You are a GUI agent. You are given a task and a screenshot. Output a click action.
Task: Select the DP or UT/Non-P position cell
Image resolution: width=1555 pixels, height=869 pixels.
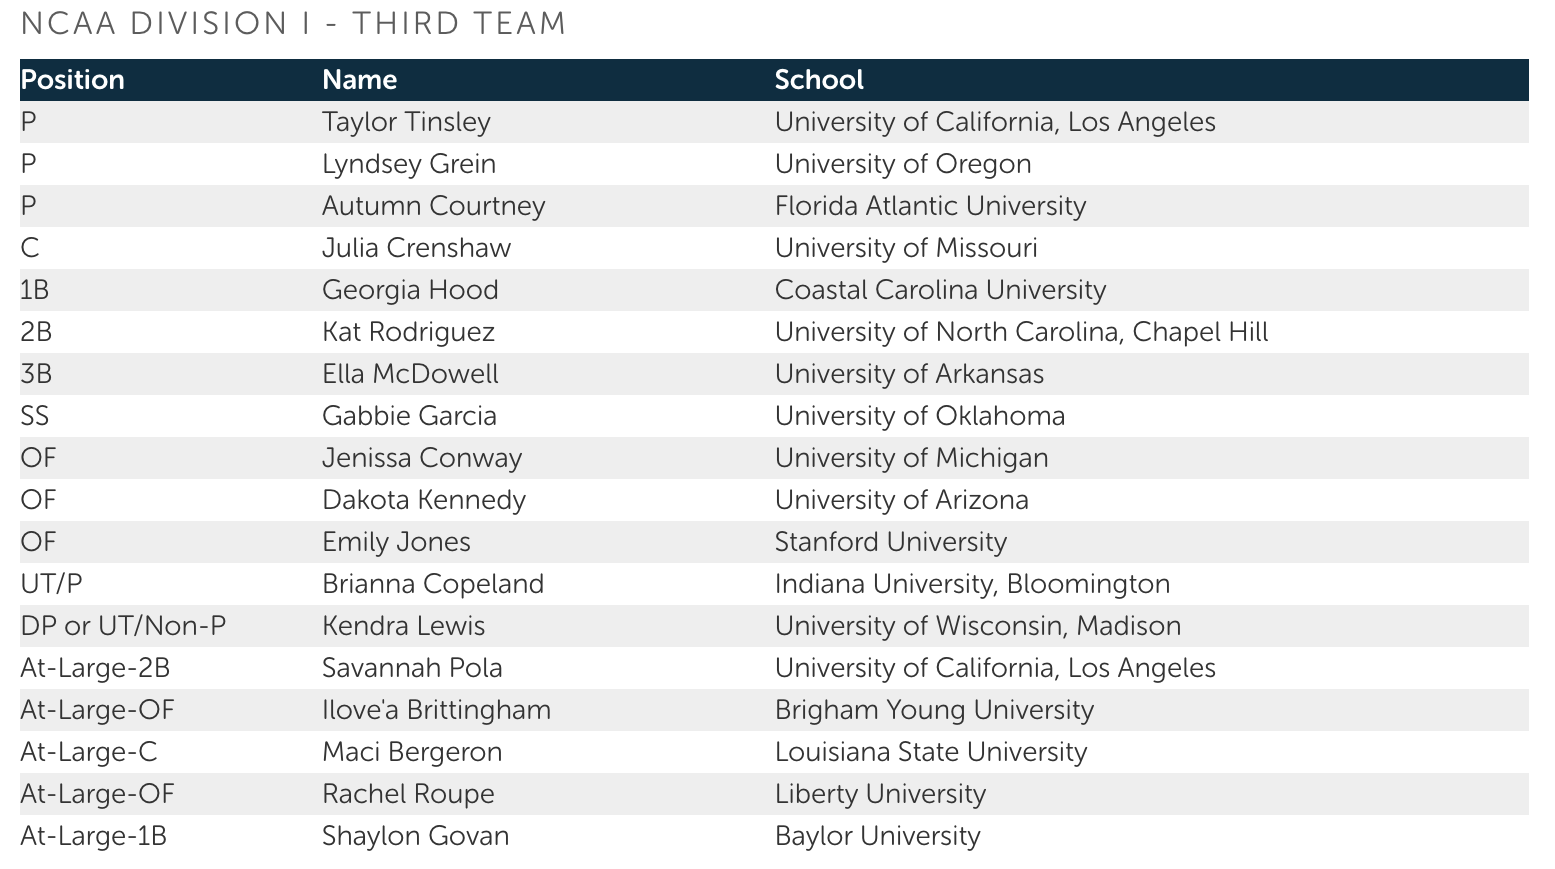coord(123,626)
